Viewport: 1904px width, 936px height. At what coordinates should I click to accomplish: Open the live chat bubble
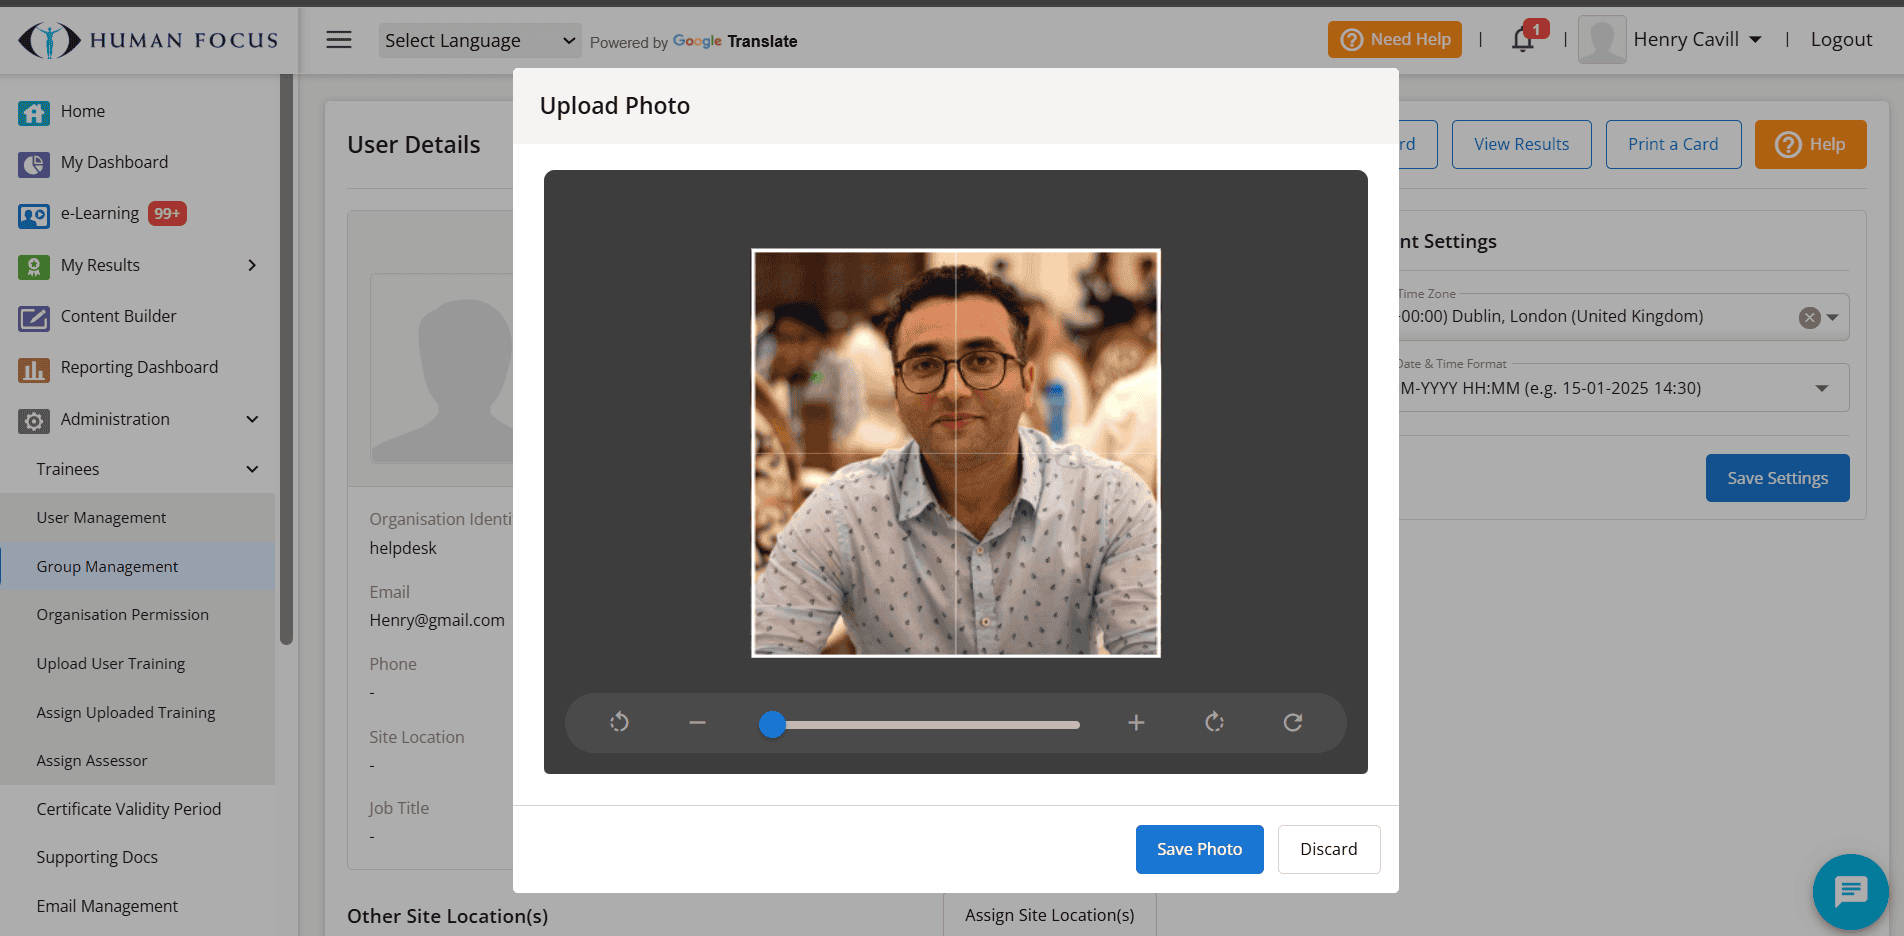1849,891
